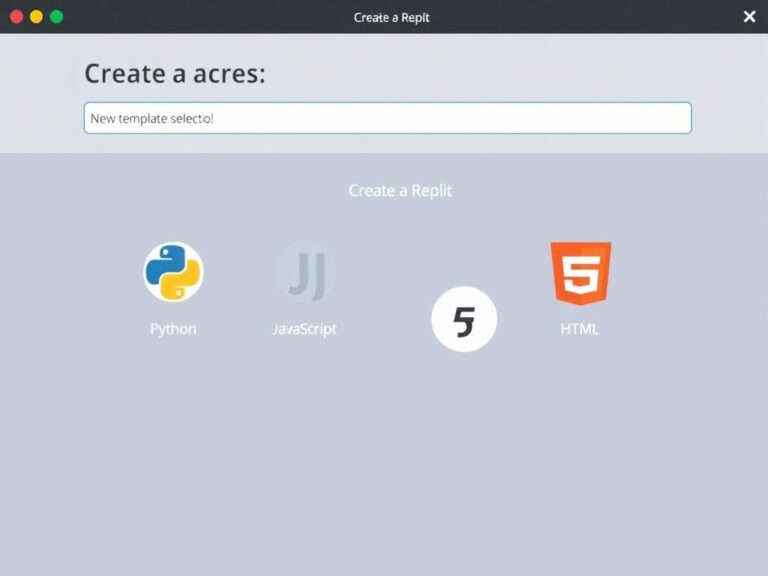Select the round white 5 icon
The height and width of the screenshot is (576, 768).
tap(464, 319)
